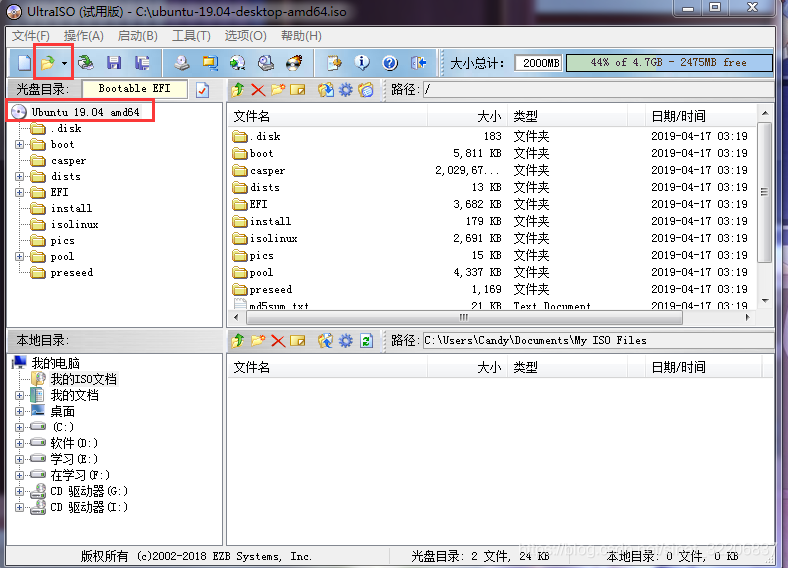Expand the EFI folder tree node
This screenshot has height=568, width=788.
19,193
